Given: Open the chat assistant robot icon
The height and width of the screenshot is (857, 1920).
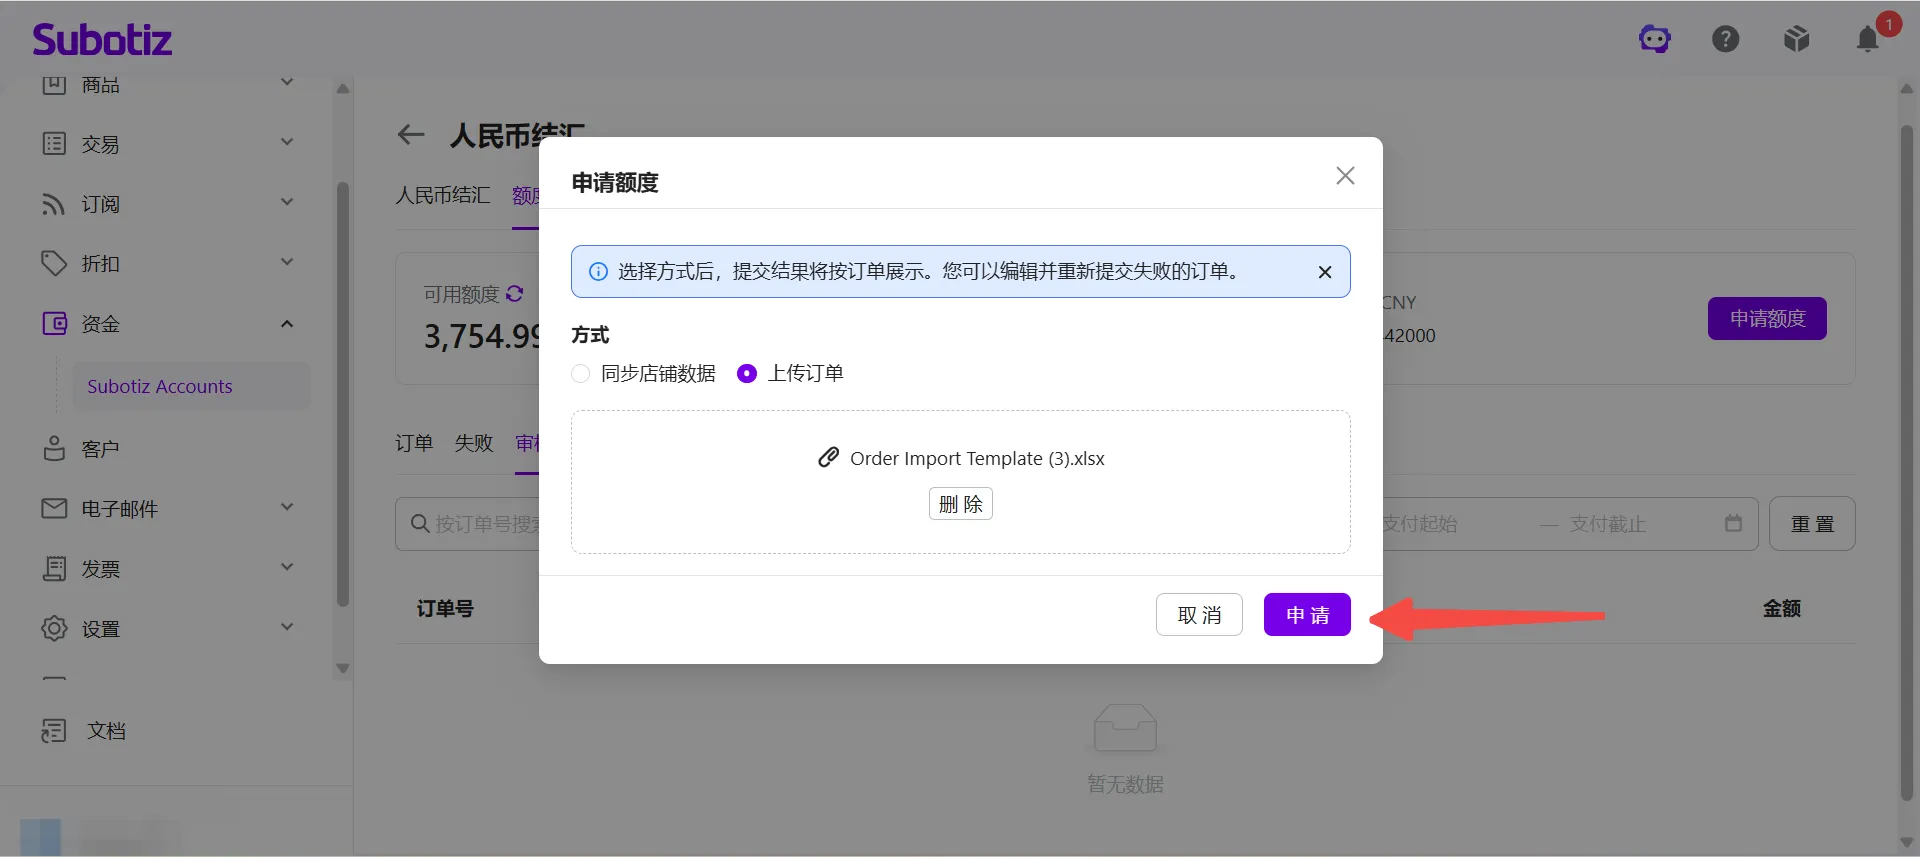Looking at the screenshot, I should click(1655, 39).
